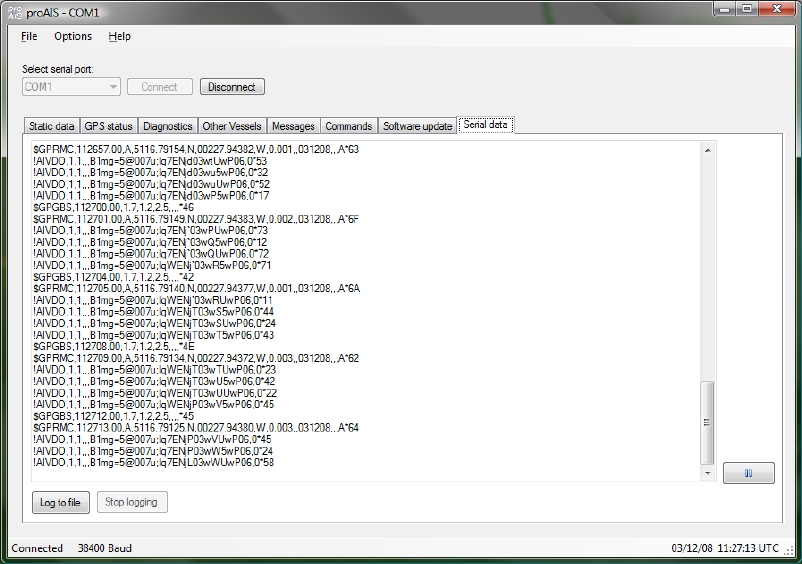The height and width of the screenshot is (564, 802).
Task: Click the proAIS title bar icon
Action: coord(15,13)
